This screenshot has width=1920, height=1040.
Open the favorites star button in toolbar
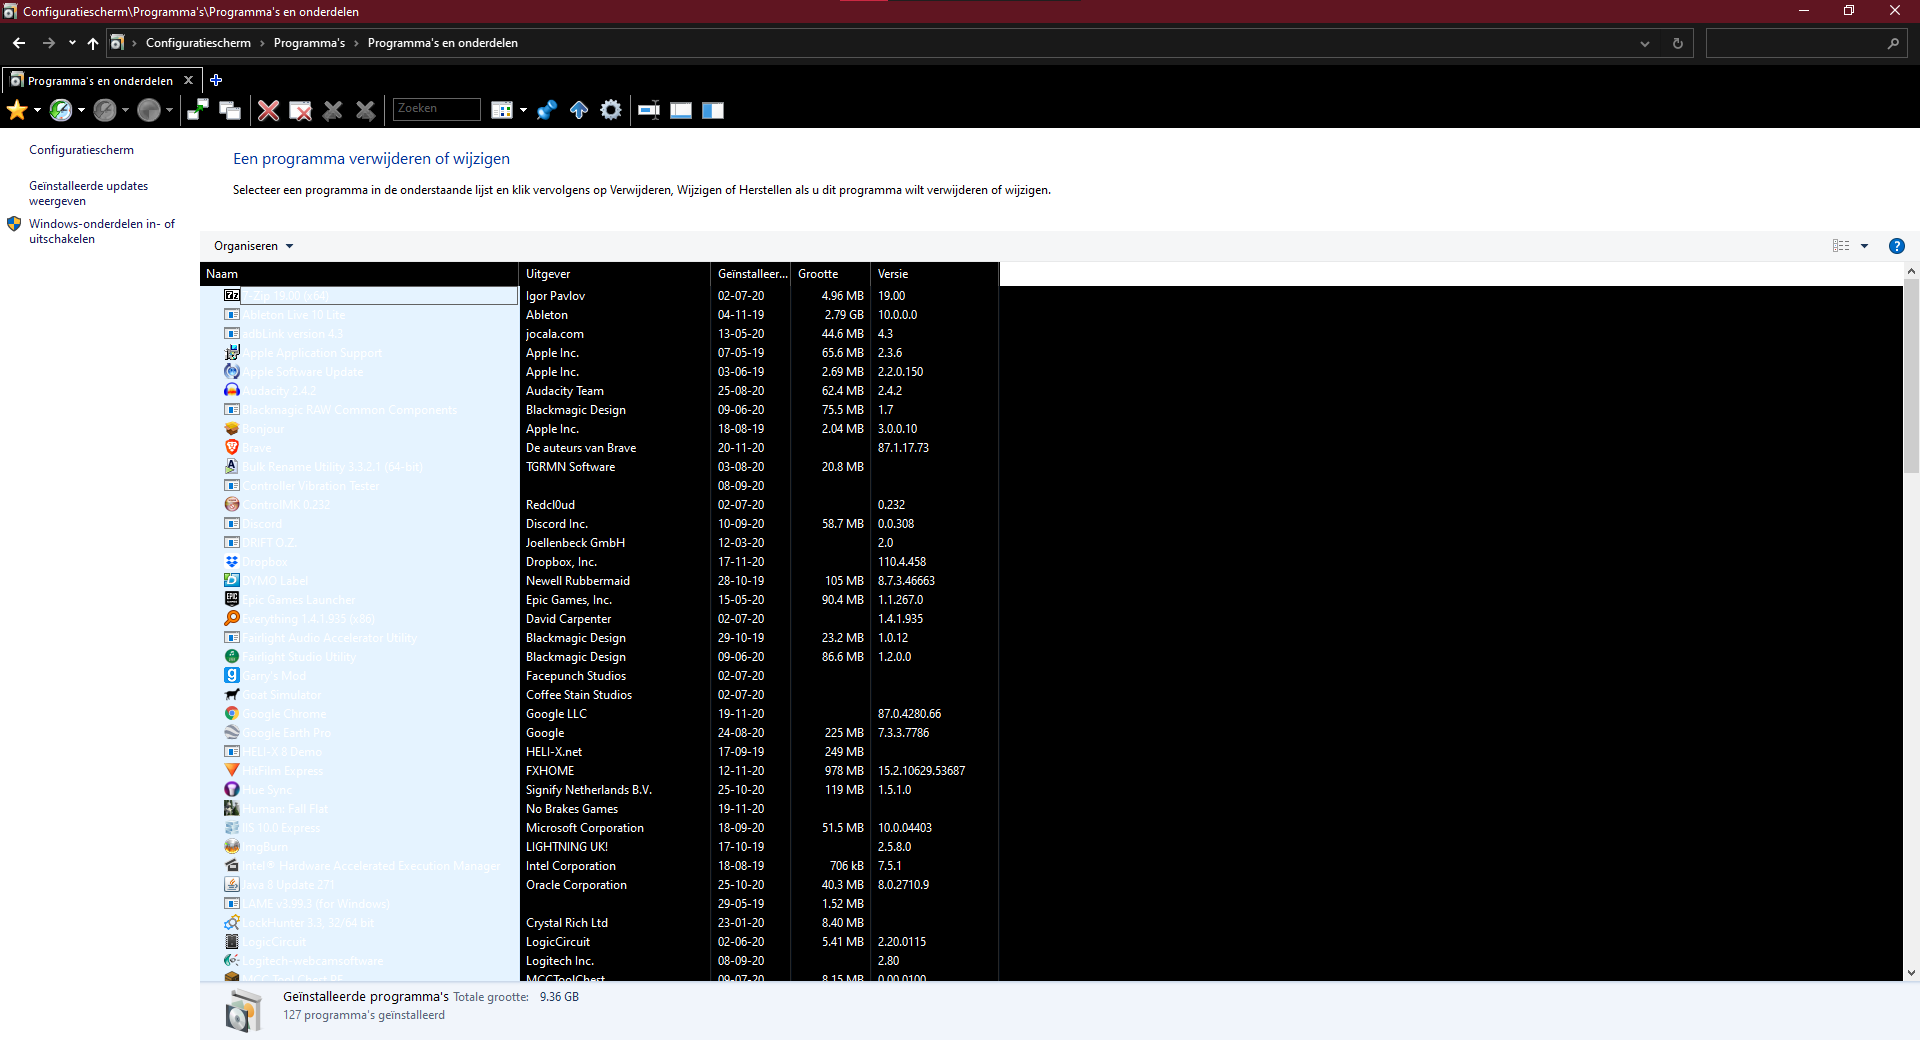(x=17, y=110)
